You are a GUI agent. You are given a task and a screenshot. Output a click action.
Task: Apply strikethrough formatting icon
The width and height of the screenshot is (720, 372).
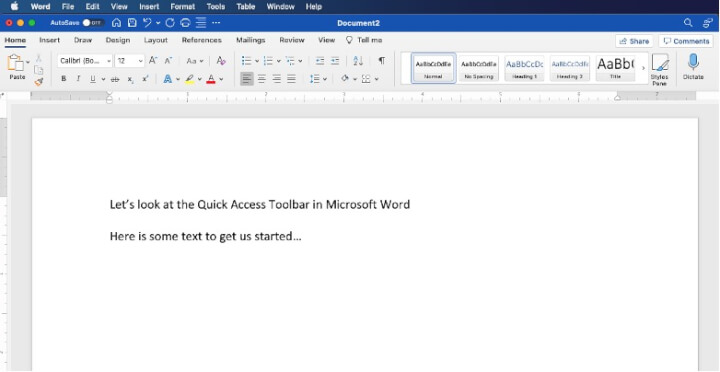coord(115,79)
